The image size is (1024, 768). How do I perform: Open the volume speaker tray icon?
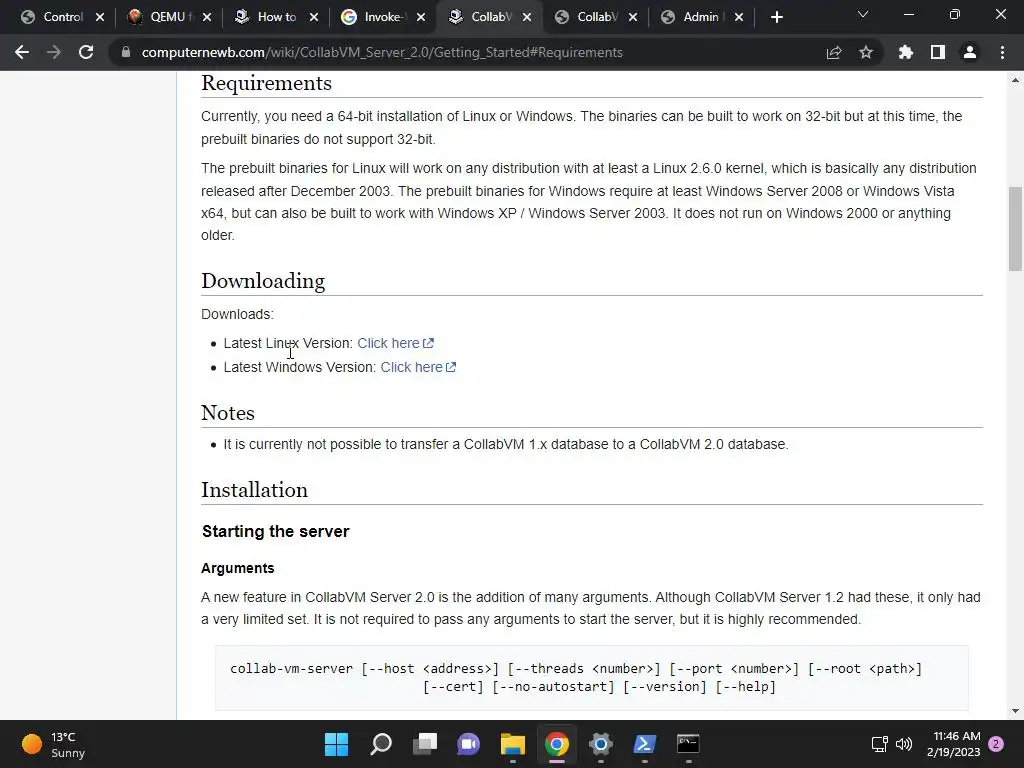[904, 744]
